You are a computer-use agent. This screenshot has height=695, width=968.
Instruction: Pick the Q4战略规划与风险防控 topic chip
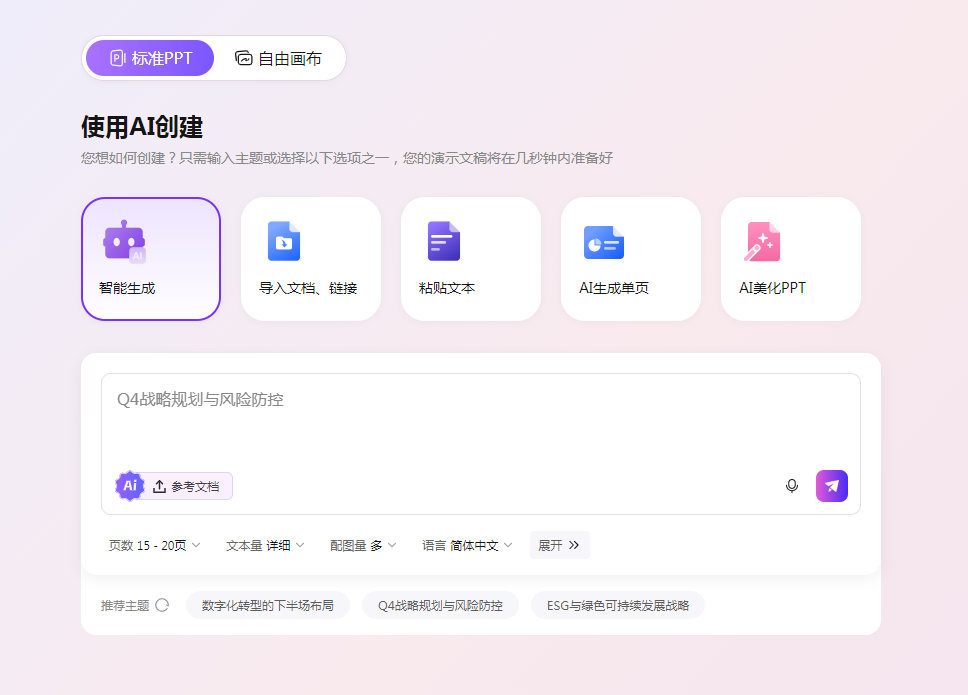(x=440, y=605)
